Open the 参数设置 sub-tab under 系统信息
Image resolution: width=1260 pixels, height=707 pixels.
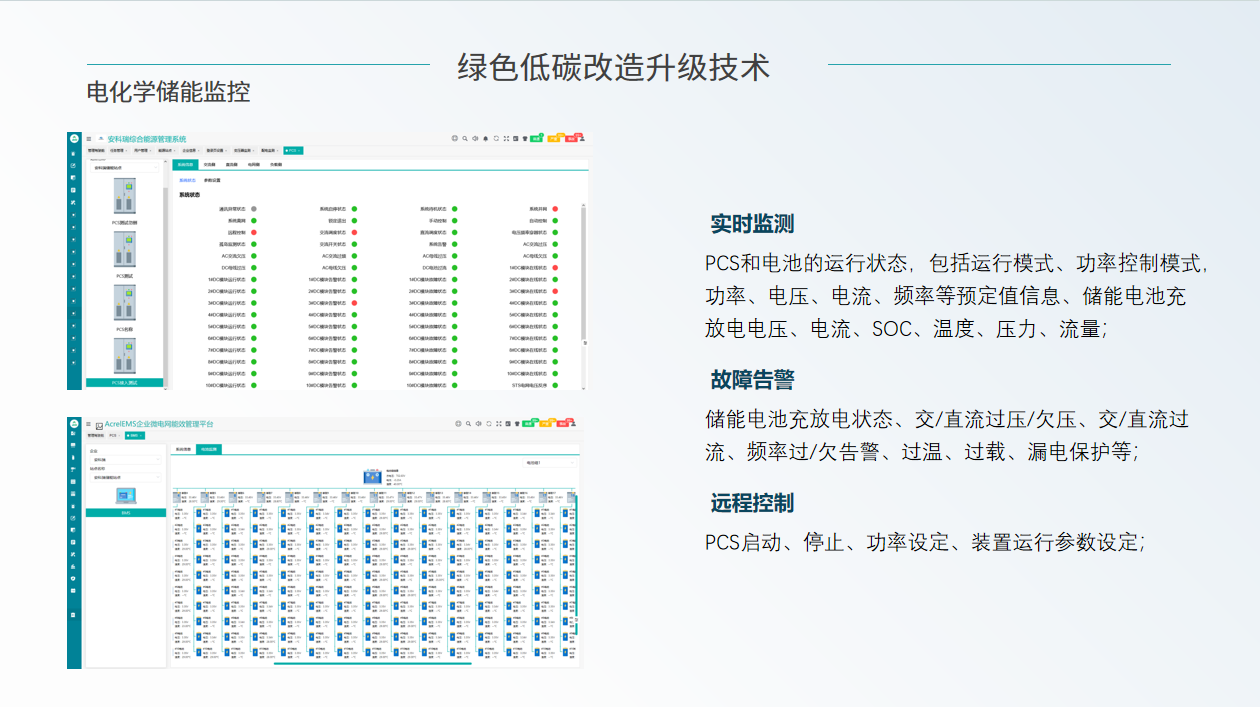pyautogui.click(x=213, y=180)
